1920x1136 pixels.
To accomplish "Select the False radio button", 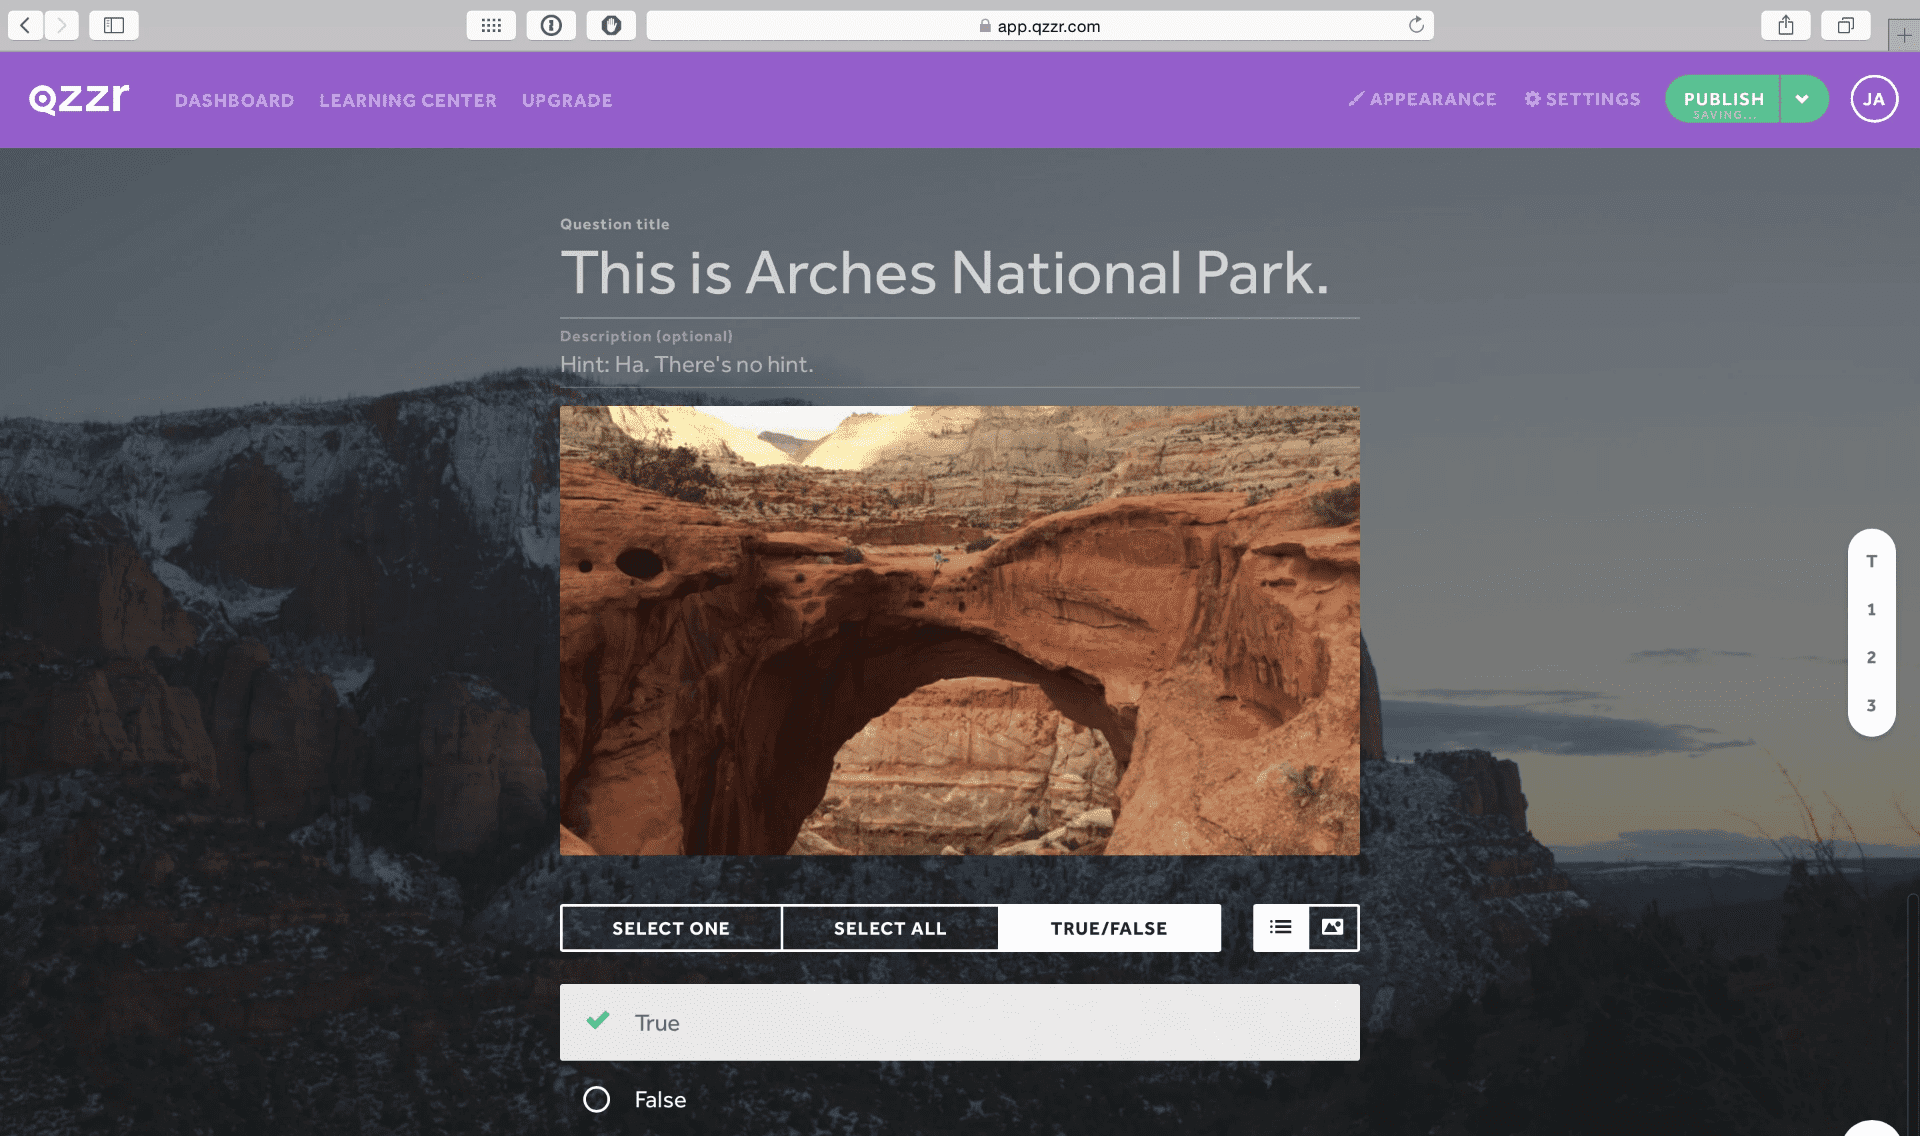I will coord(597,1099).
